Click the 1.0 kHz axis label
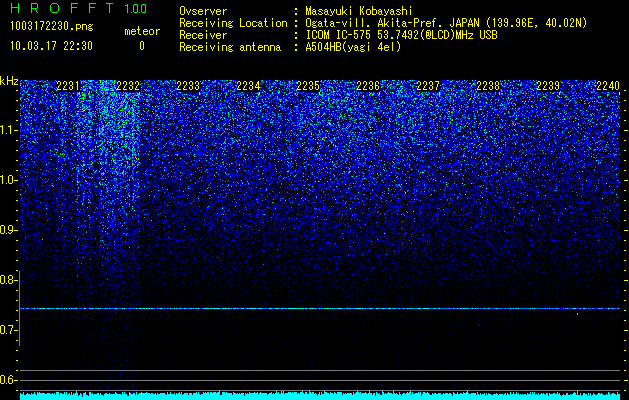Image resolution: width=629 pixels, height=400 pixels. click(8, 181)
